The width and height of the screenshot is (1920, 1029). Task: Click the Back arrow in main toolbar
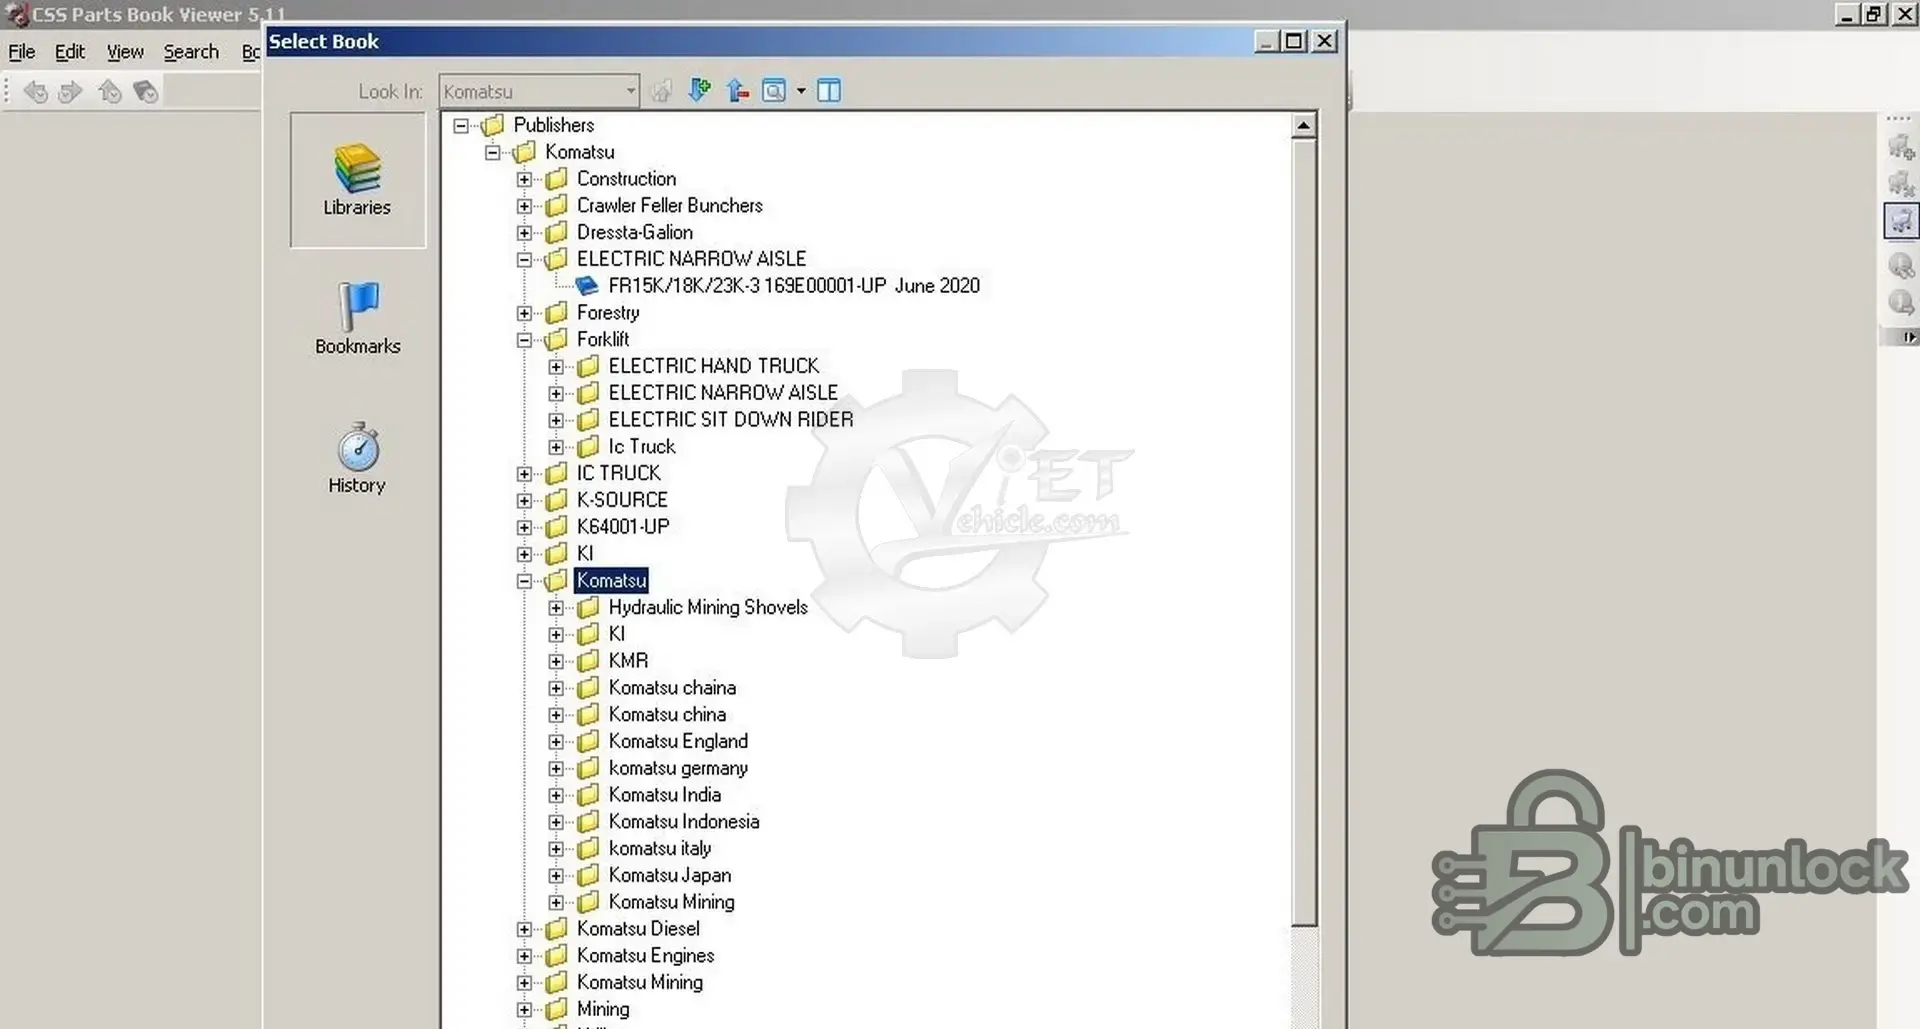click(36, 92)
